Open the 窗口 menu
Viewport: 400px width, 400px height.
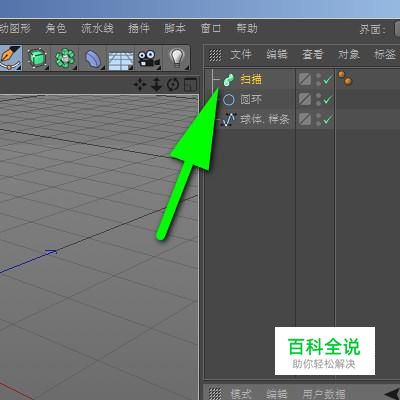click(211, 29)
